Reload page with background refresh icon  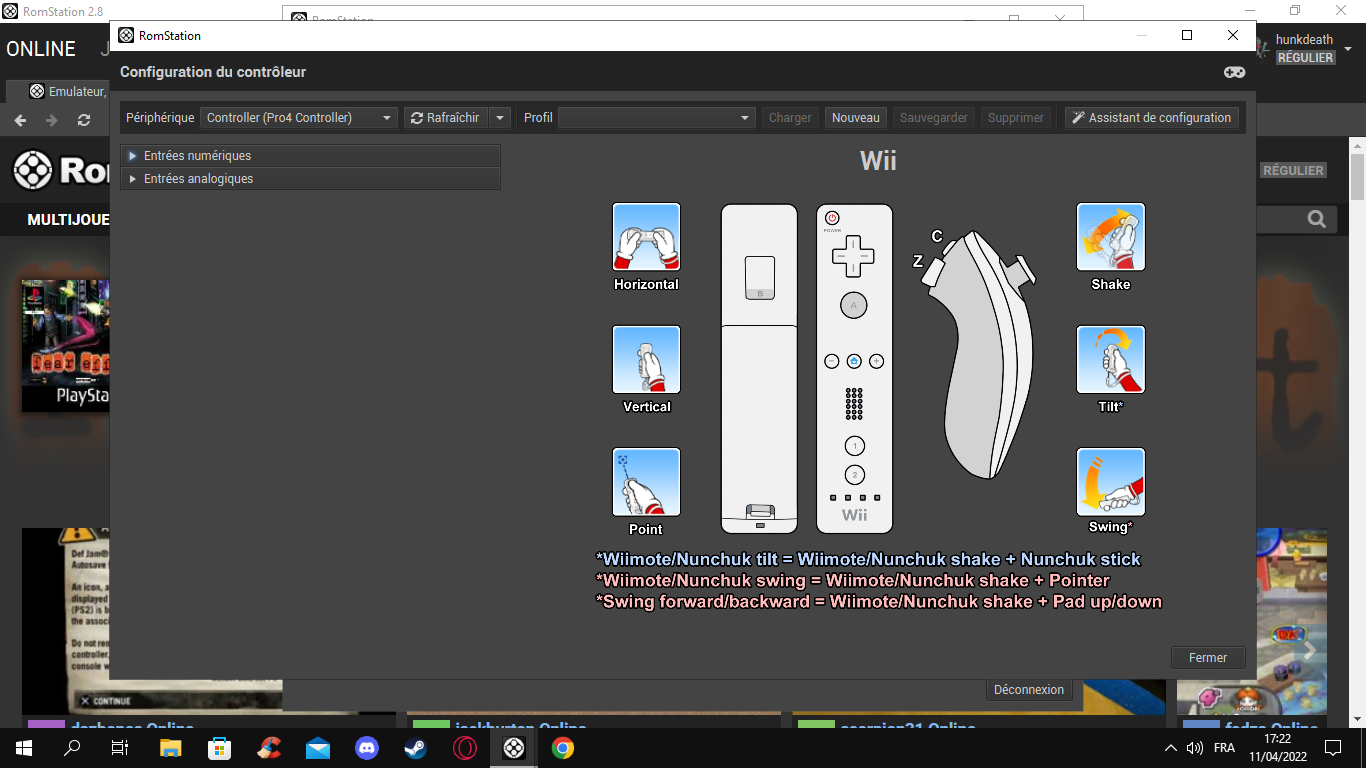pos(84,120)
